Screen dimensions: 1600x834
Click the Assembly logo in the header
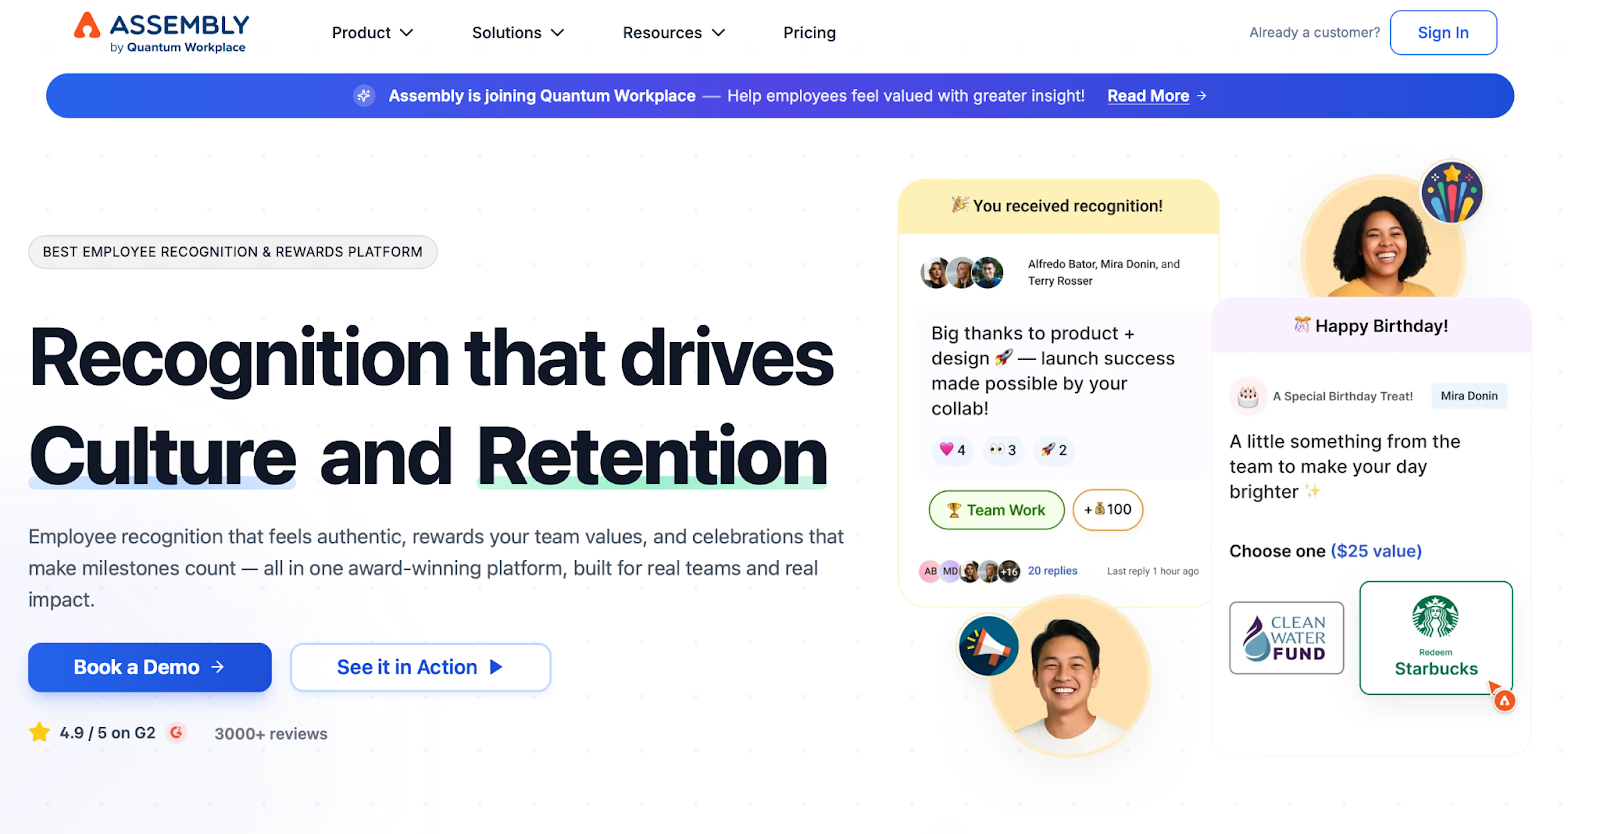[161, 33]
